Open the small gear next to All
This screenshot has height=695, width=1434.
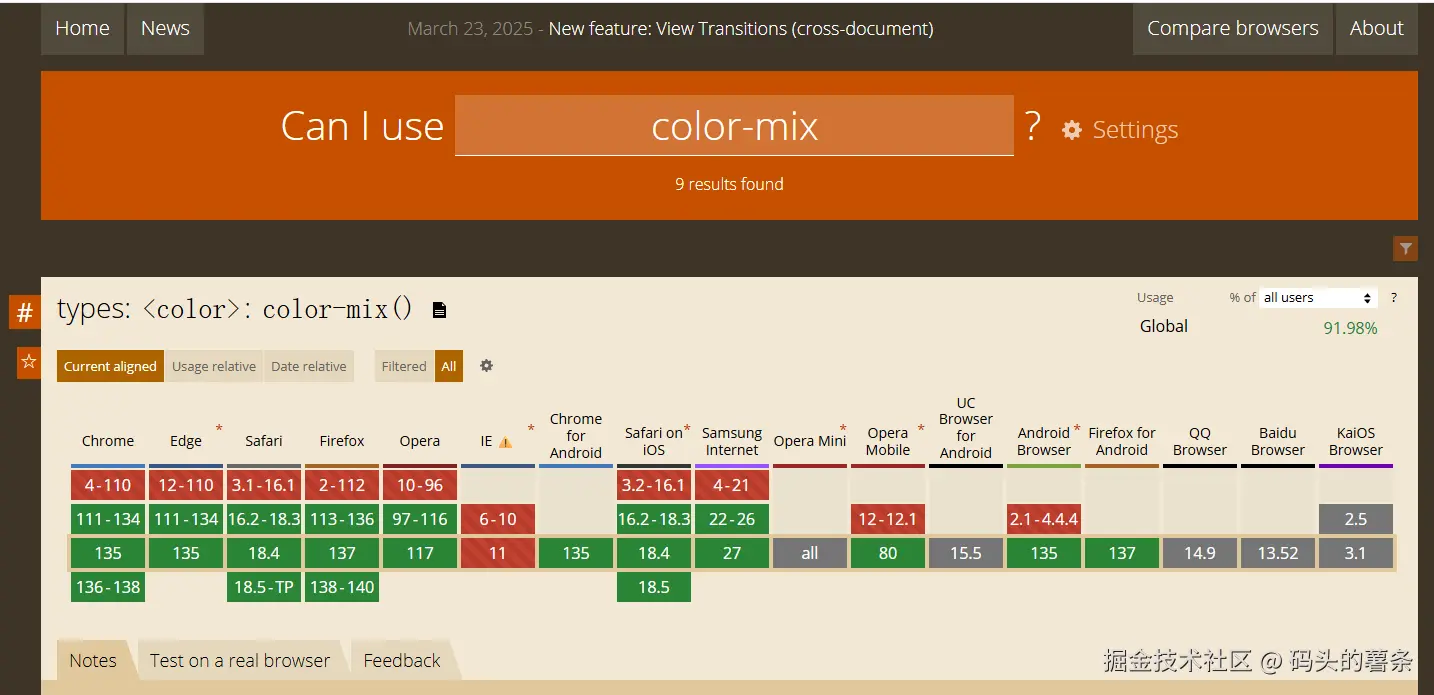[486, 366]
